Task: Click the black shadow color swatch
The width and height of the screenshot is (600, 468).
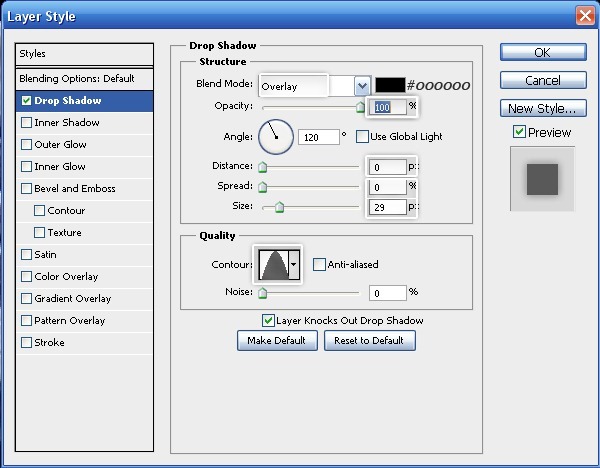Action: tap(389, 86)
